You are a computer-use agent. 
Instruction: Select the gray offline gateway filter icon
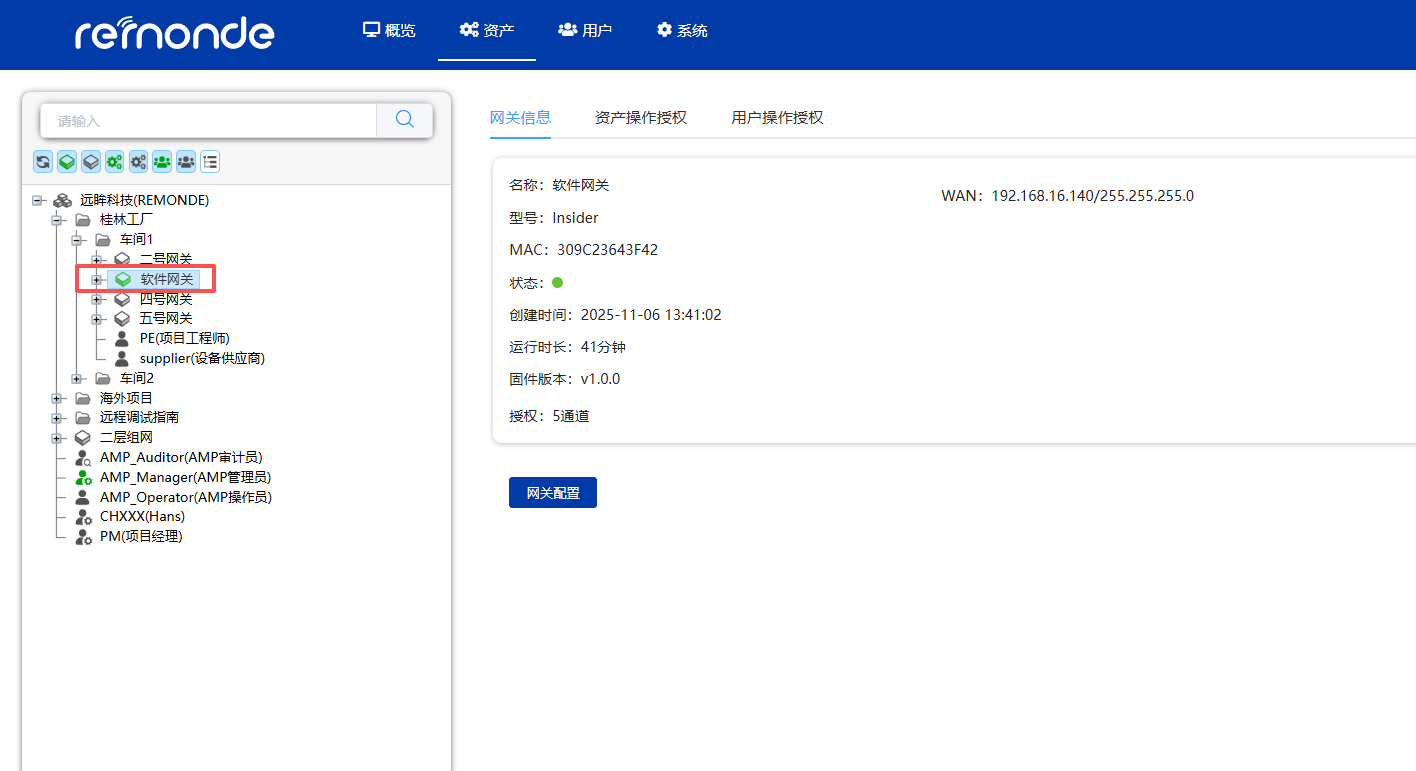click(90, 161)
